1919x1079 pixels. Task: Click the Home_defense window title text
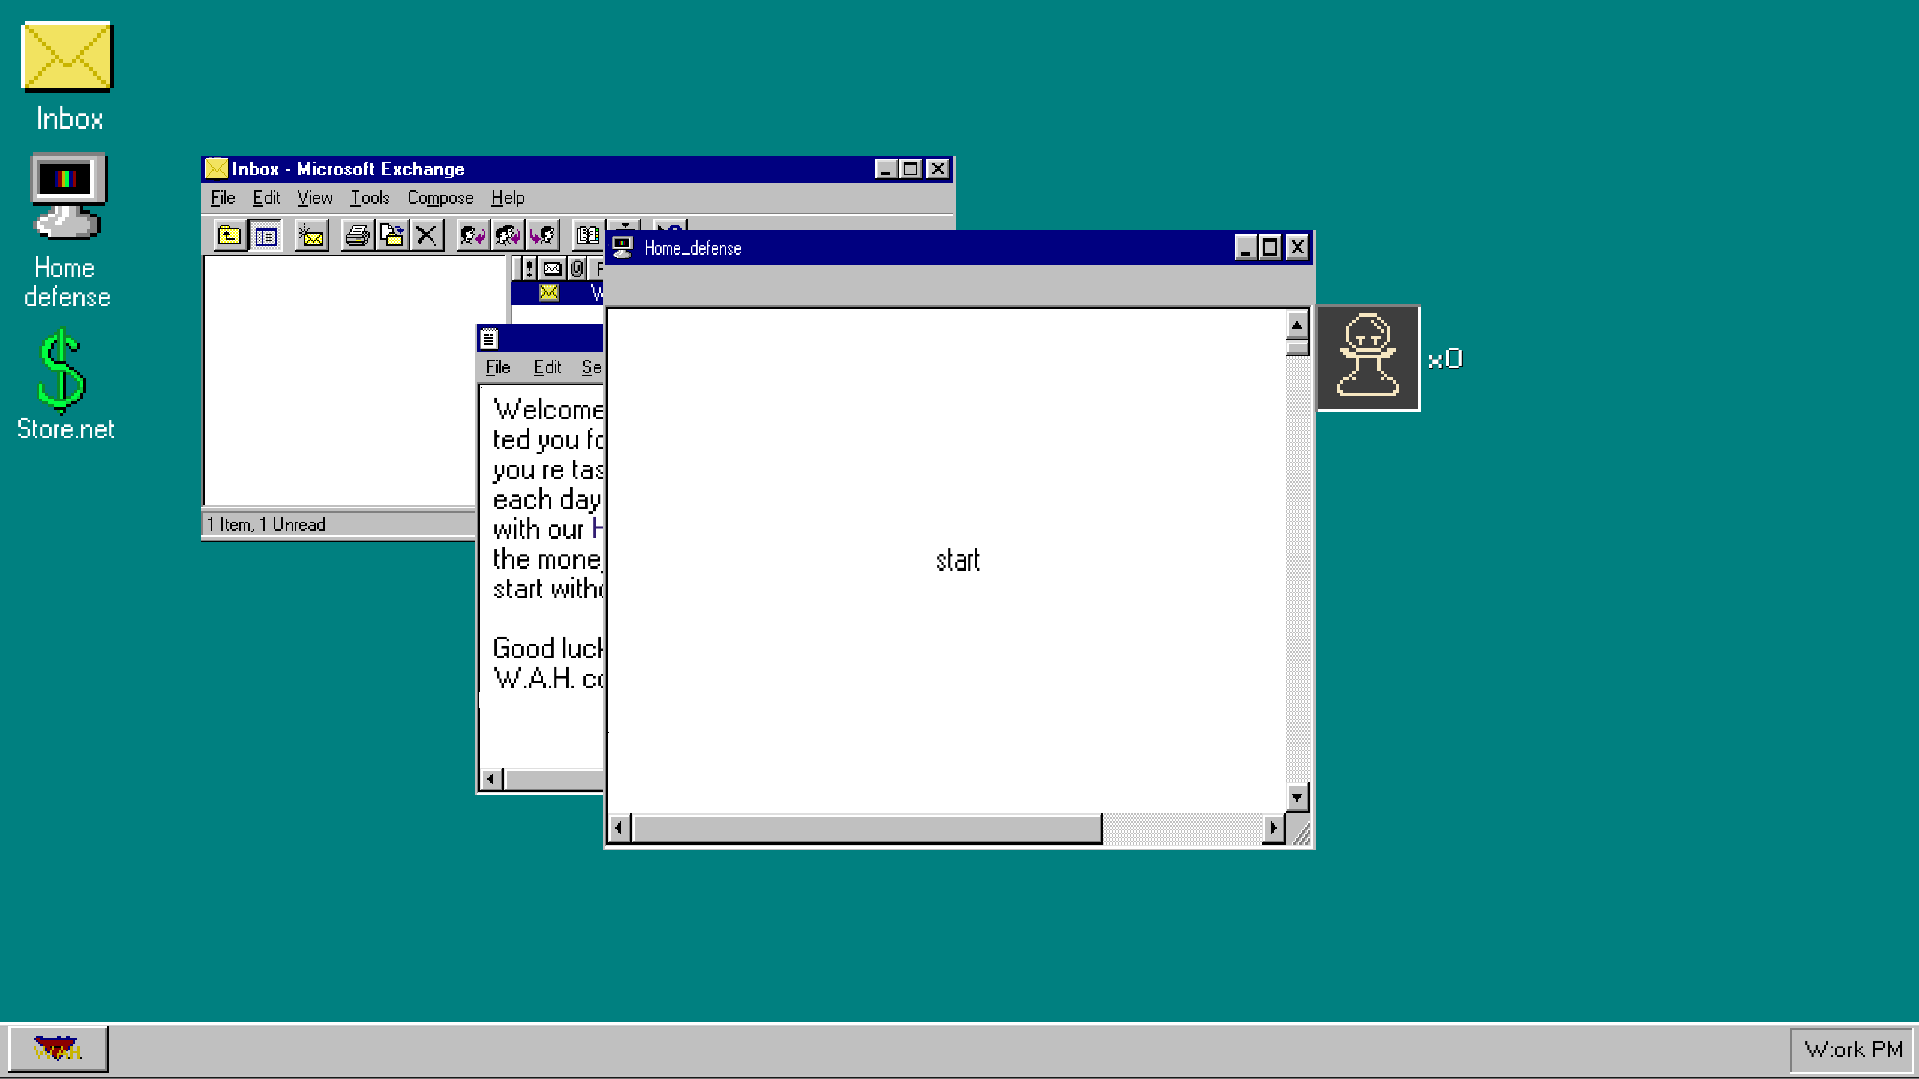[693, 248]
